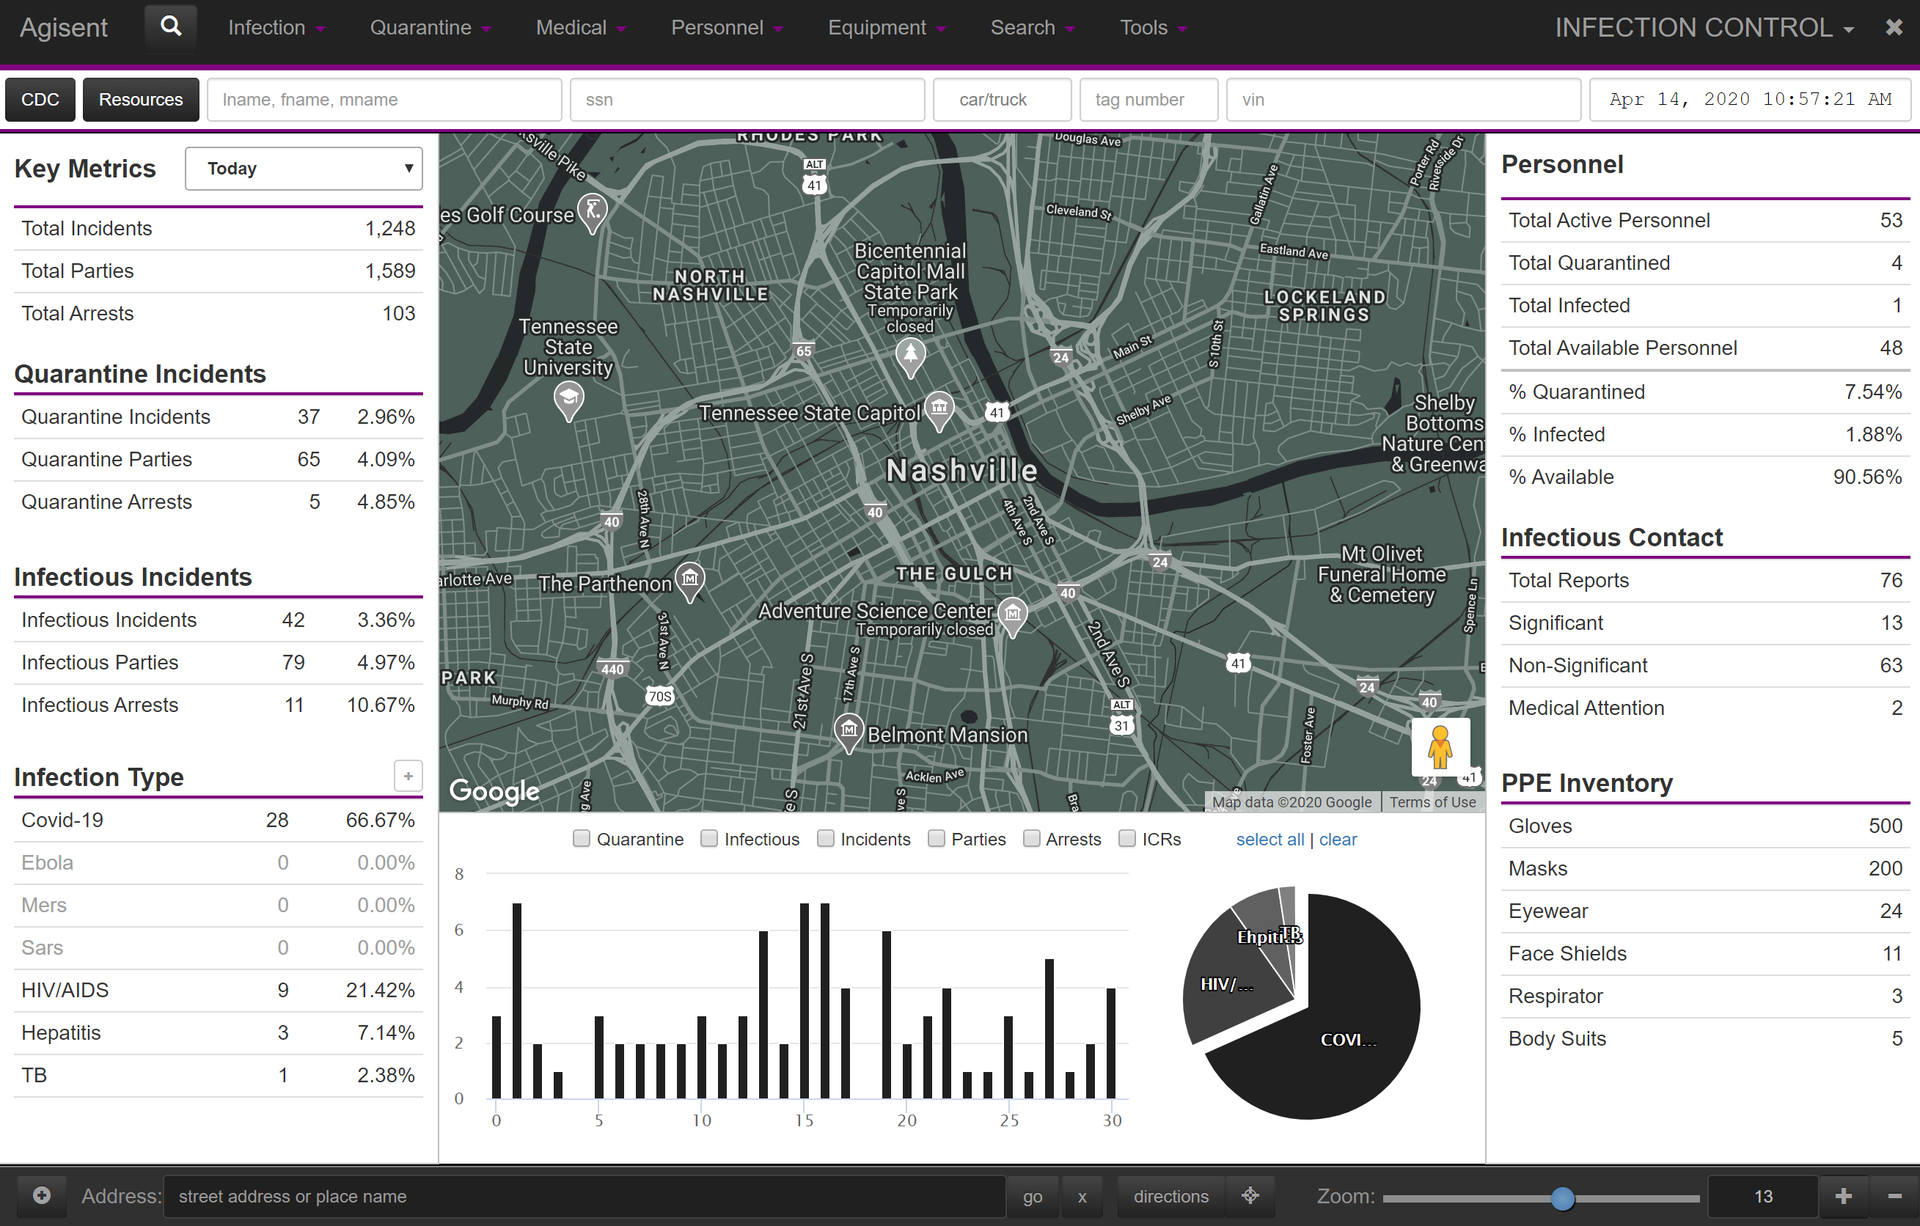Image resolution: width=1920 pixels, height=1226 pixels.
Task: Click the plus icon beside Infection Type
Action: pos(408,775)
